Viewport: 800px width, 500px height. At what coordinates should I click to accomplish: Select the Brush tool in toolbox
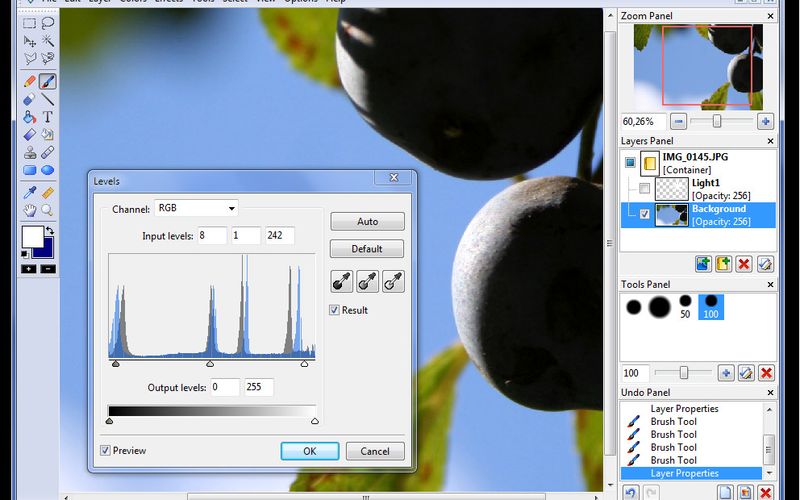pos(48,81)
